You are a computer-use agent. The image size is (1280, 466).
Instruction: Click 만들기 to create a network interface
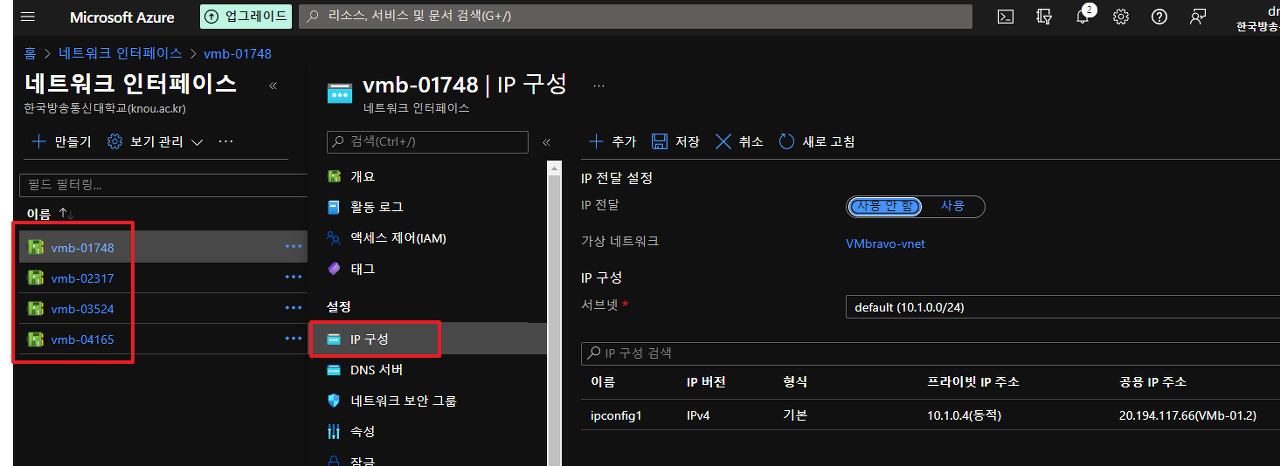[x=61, y=142]
